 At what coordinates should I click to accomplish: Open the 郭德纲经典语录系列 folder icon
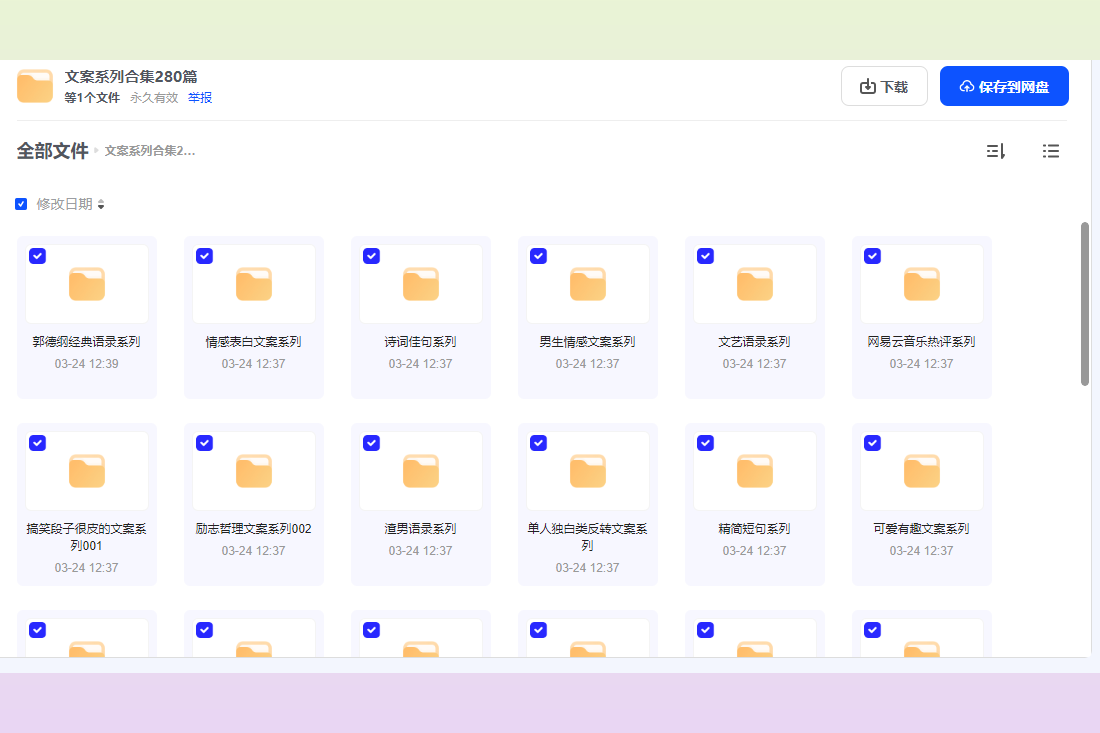[x=87, y=284]
